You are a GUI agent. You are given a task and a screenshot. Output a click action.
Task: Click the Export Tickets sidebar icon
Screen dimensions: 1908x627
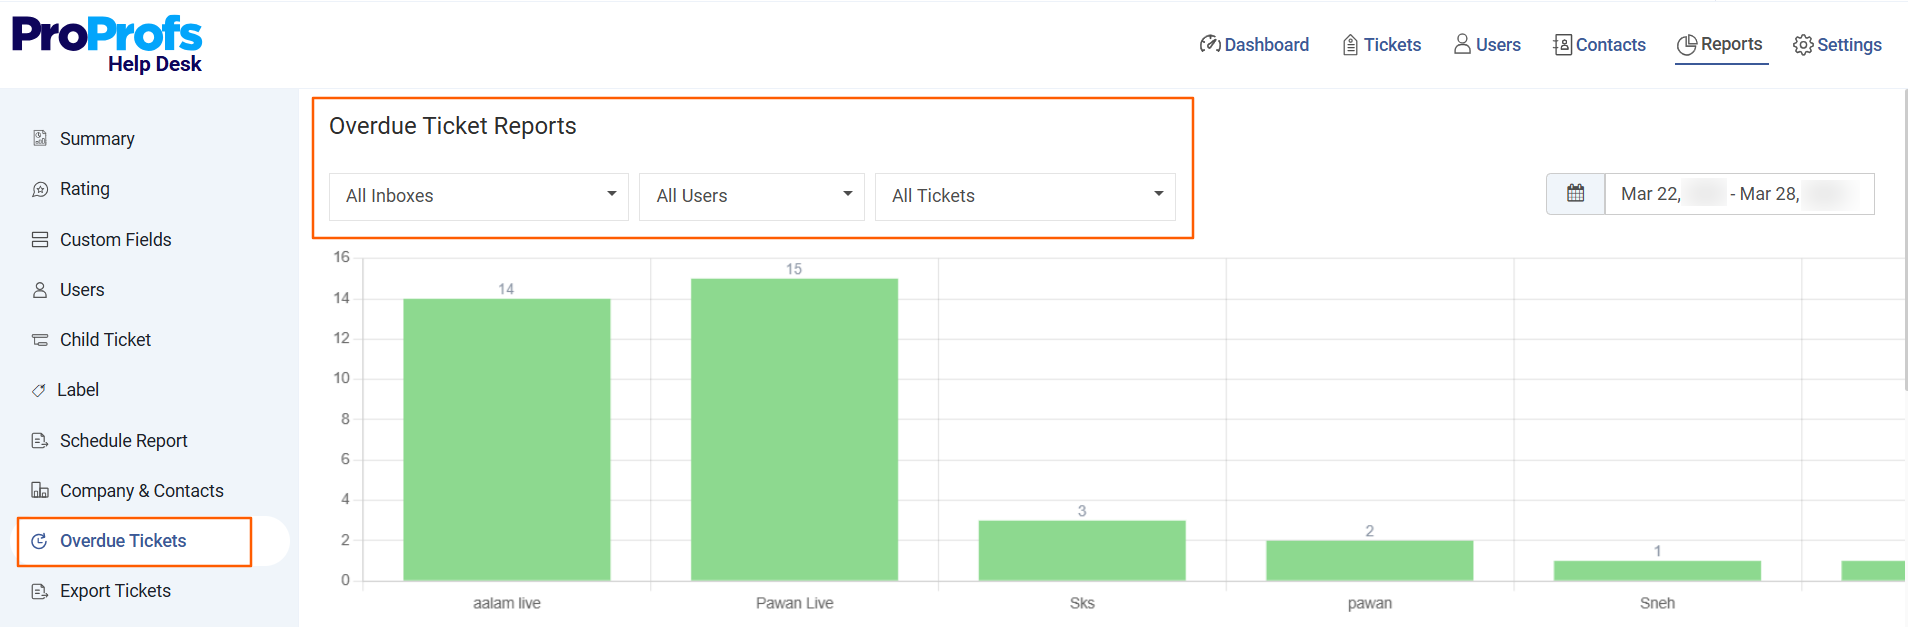click(40, 591)
